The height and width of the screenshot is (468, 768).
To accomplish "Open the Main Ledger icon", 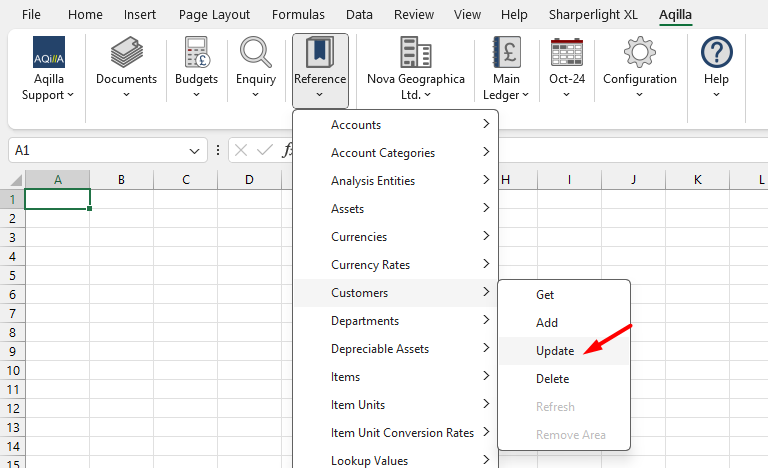I will pos(507,53).
